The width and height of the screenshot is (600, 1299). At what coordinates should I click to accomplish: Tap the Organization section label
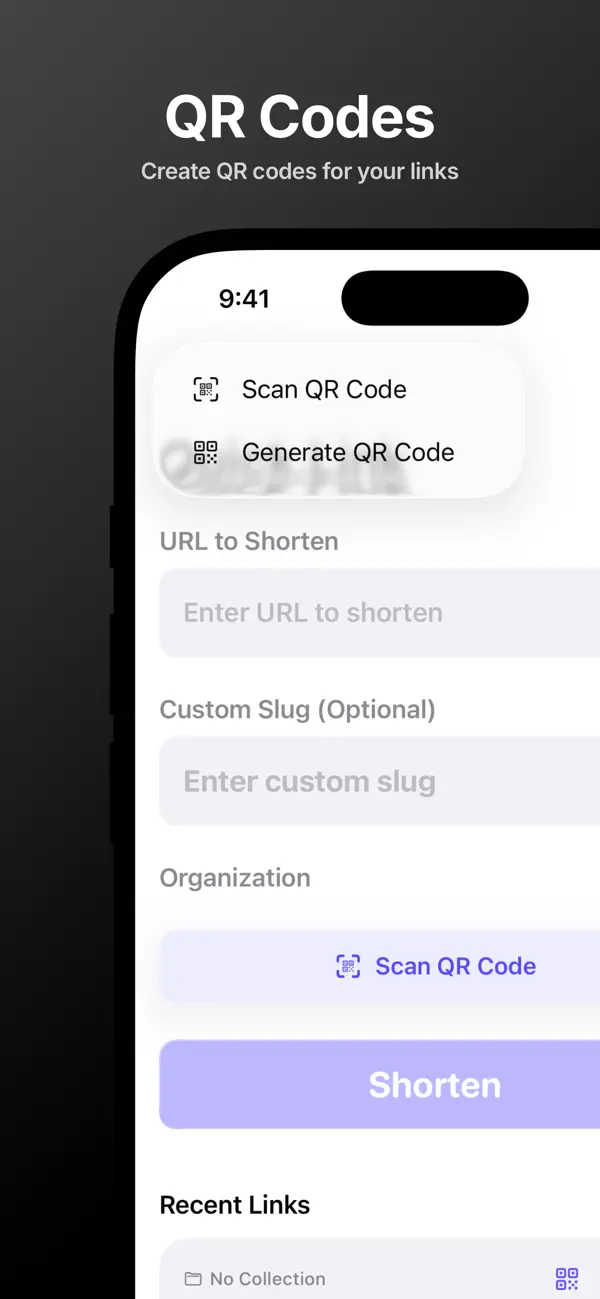[x=235, y=877]
